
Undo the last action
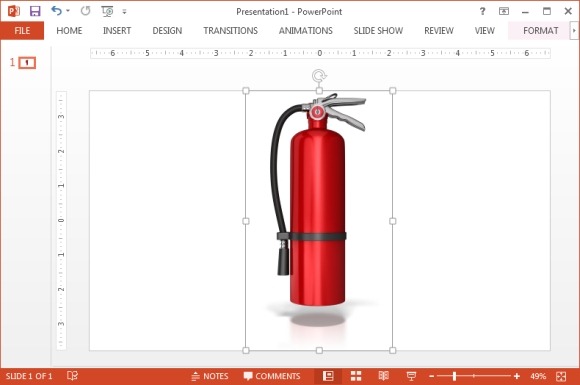pyautogui.click(x=57, y=11)
